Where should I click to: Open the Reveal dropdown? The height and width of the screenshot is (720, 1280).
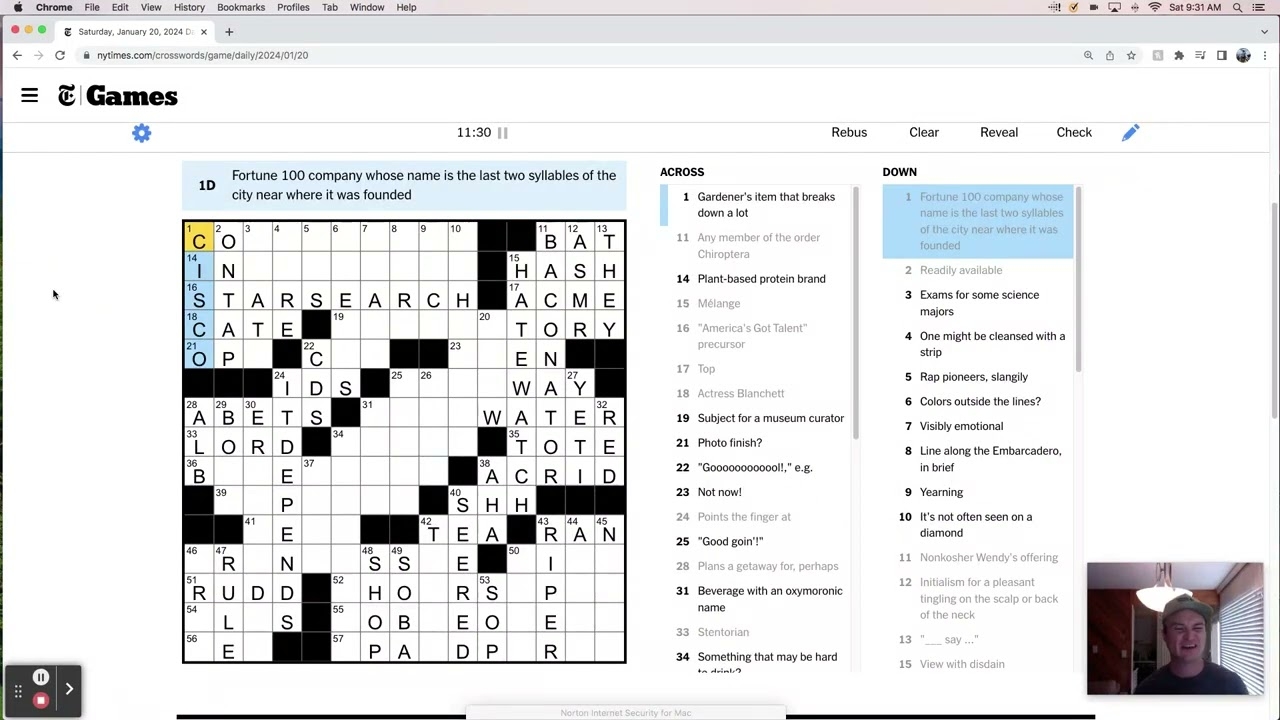pyautogui.click(x=998, y=132)
